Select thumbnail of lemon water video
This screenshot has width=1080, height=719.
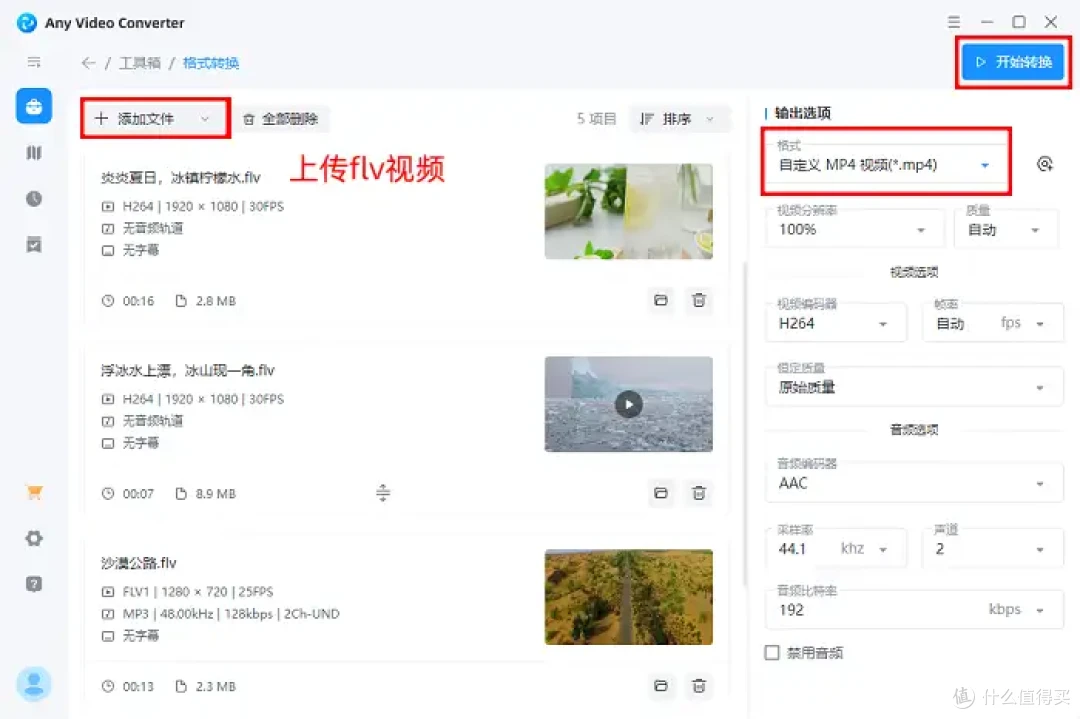tap(628, 211)
